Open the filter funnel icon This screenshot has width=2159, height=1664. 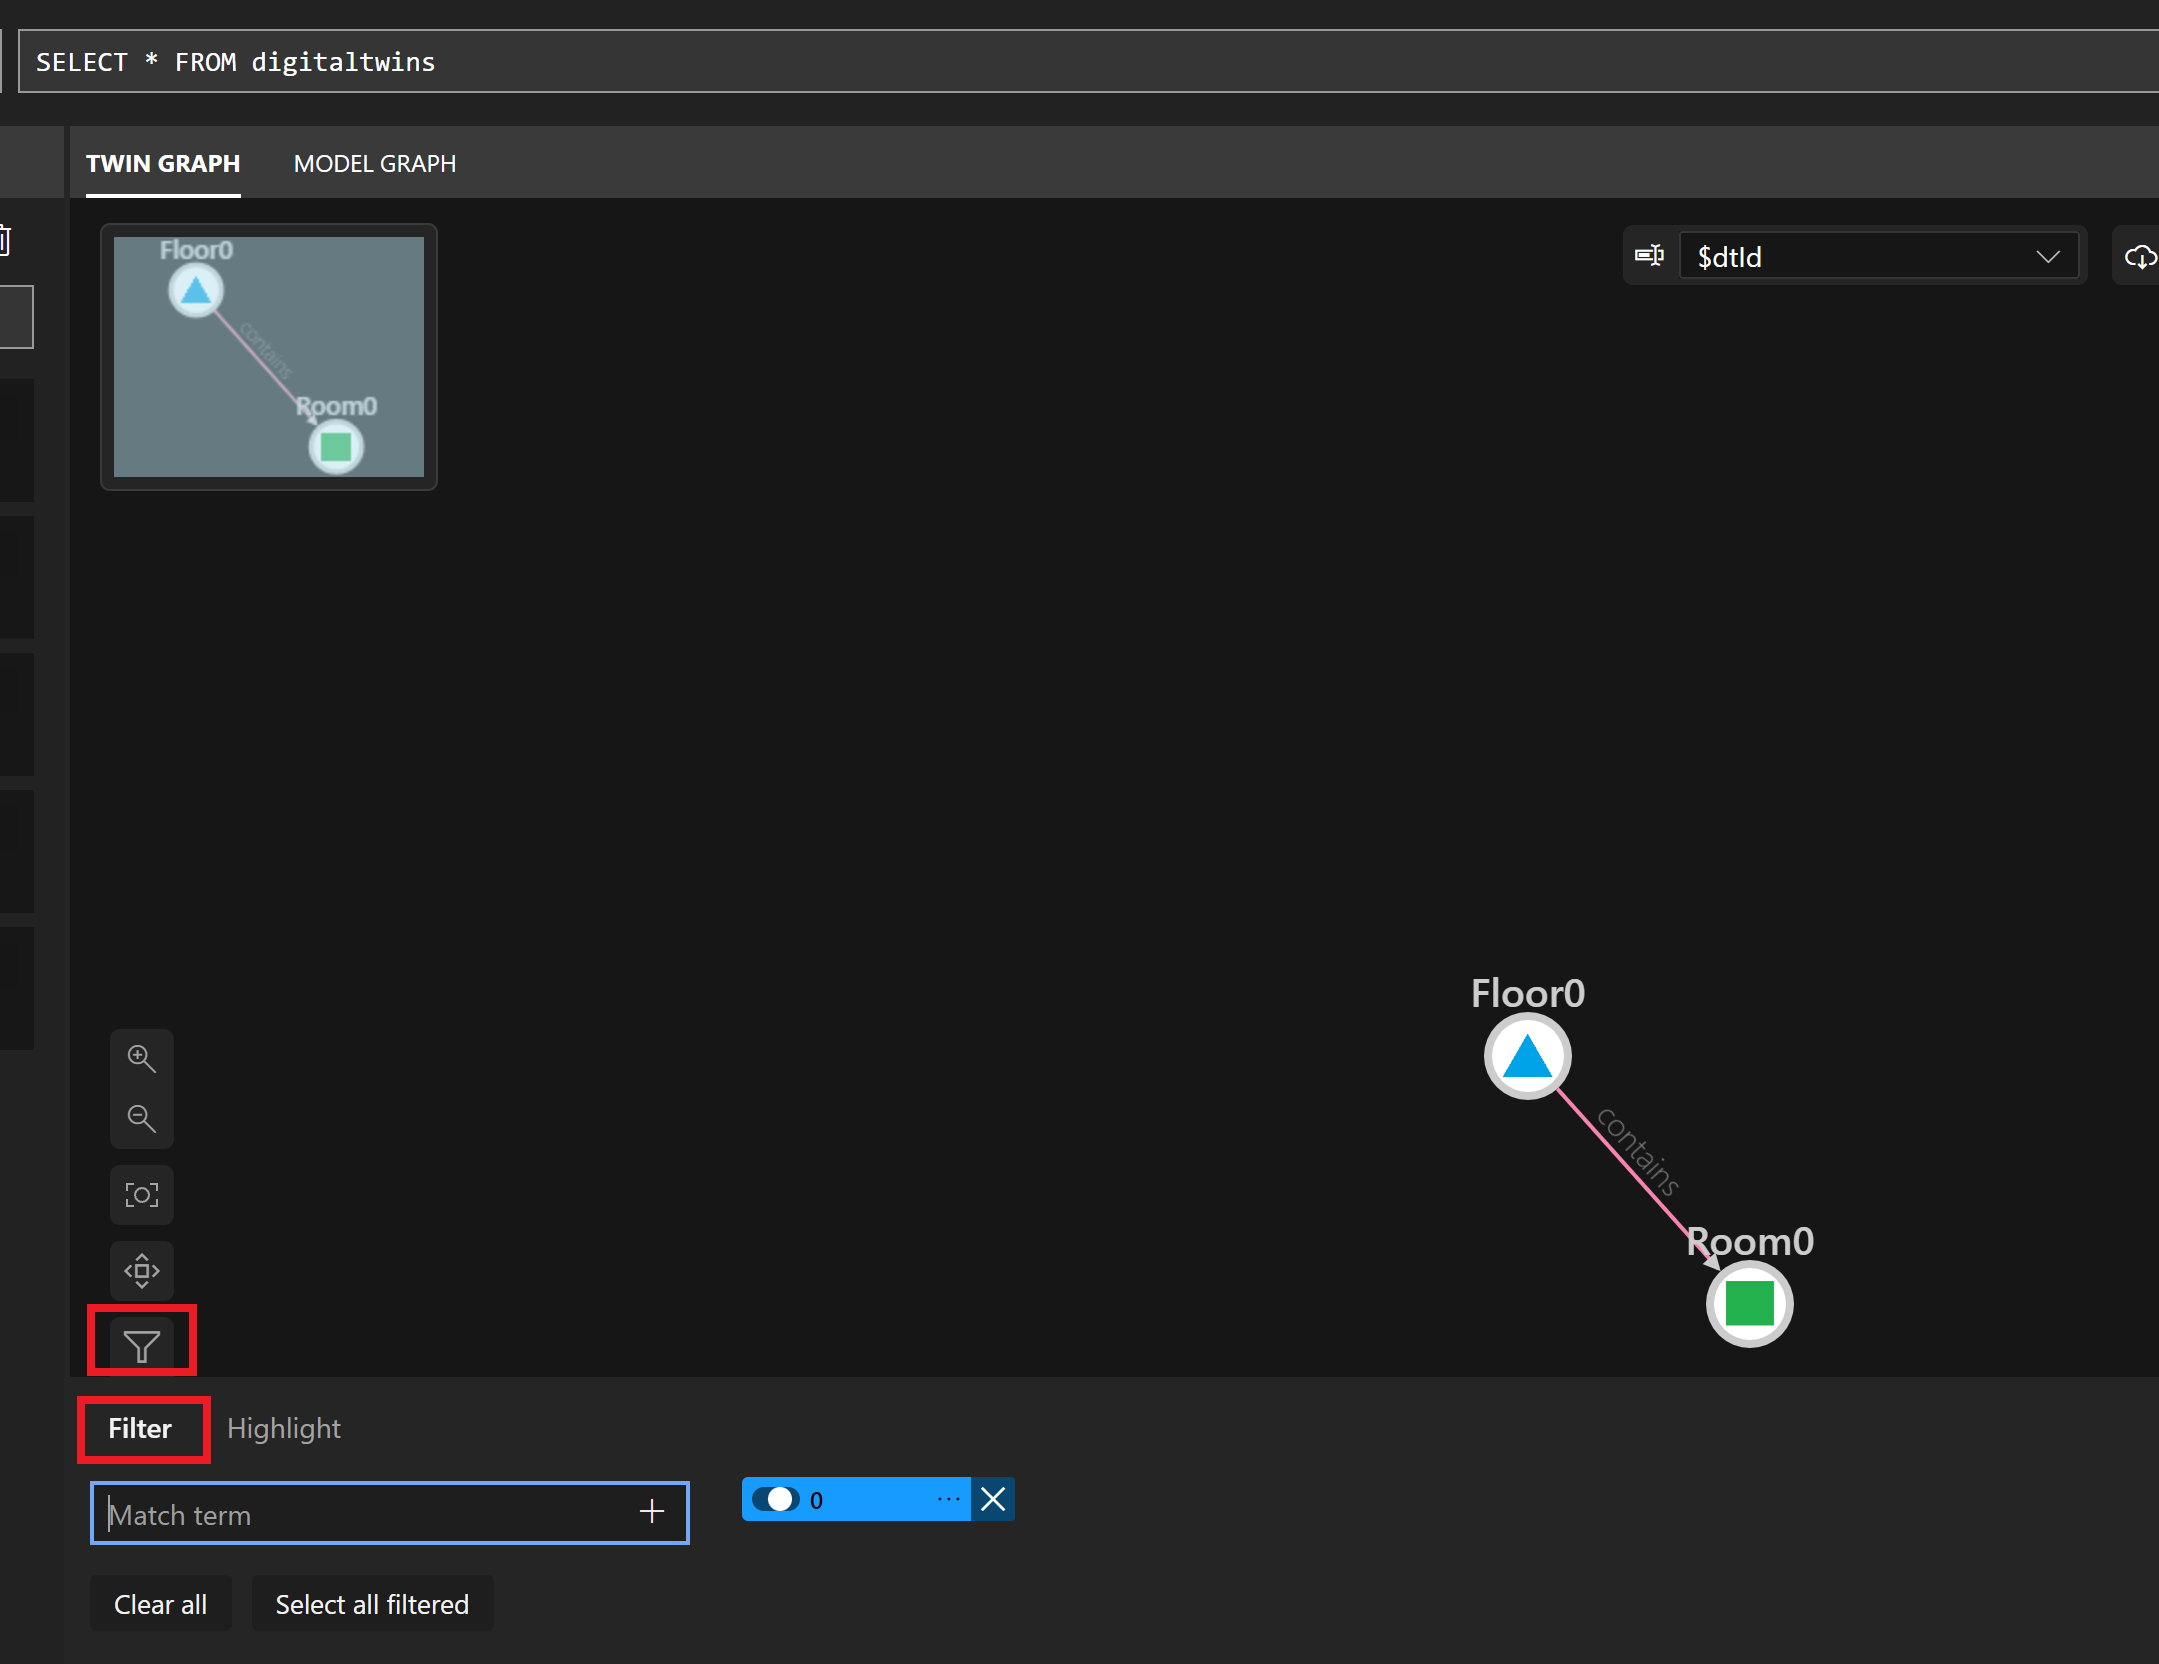pyautogui.click(x=142, y=1347)
